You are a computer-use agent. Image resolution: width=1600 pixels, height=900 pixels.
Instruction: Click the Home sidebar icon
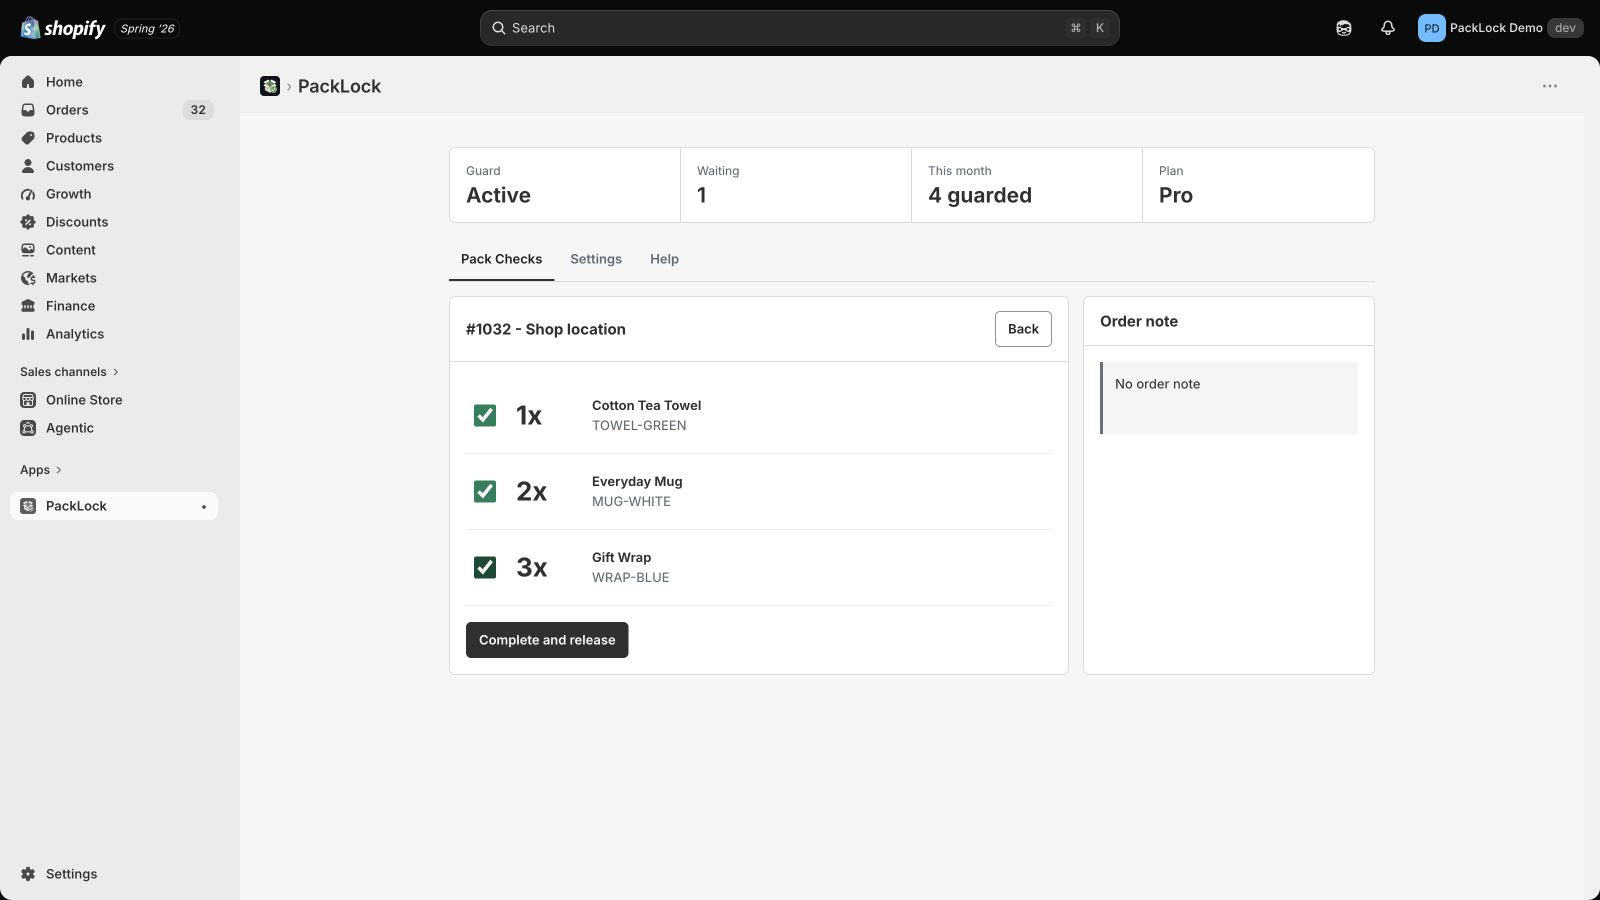(x=28, y=82)
